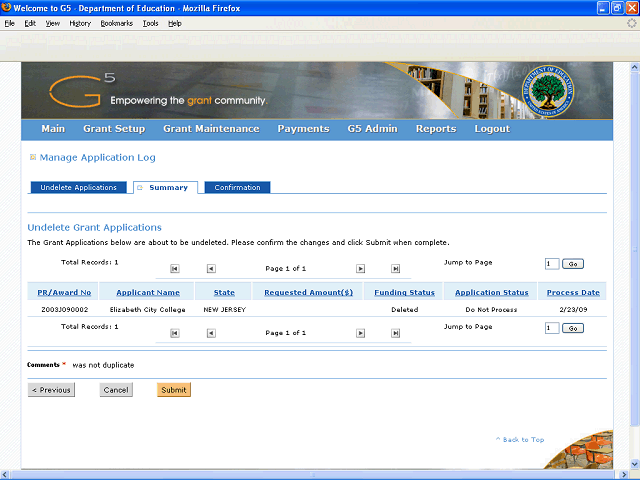Click the vertical scrollbar down arrow

634,464
